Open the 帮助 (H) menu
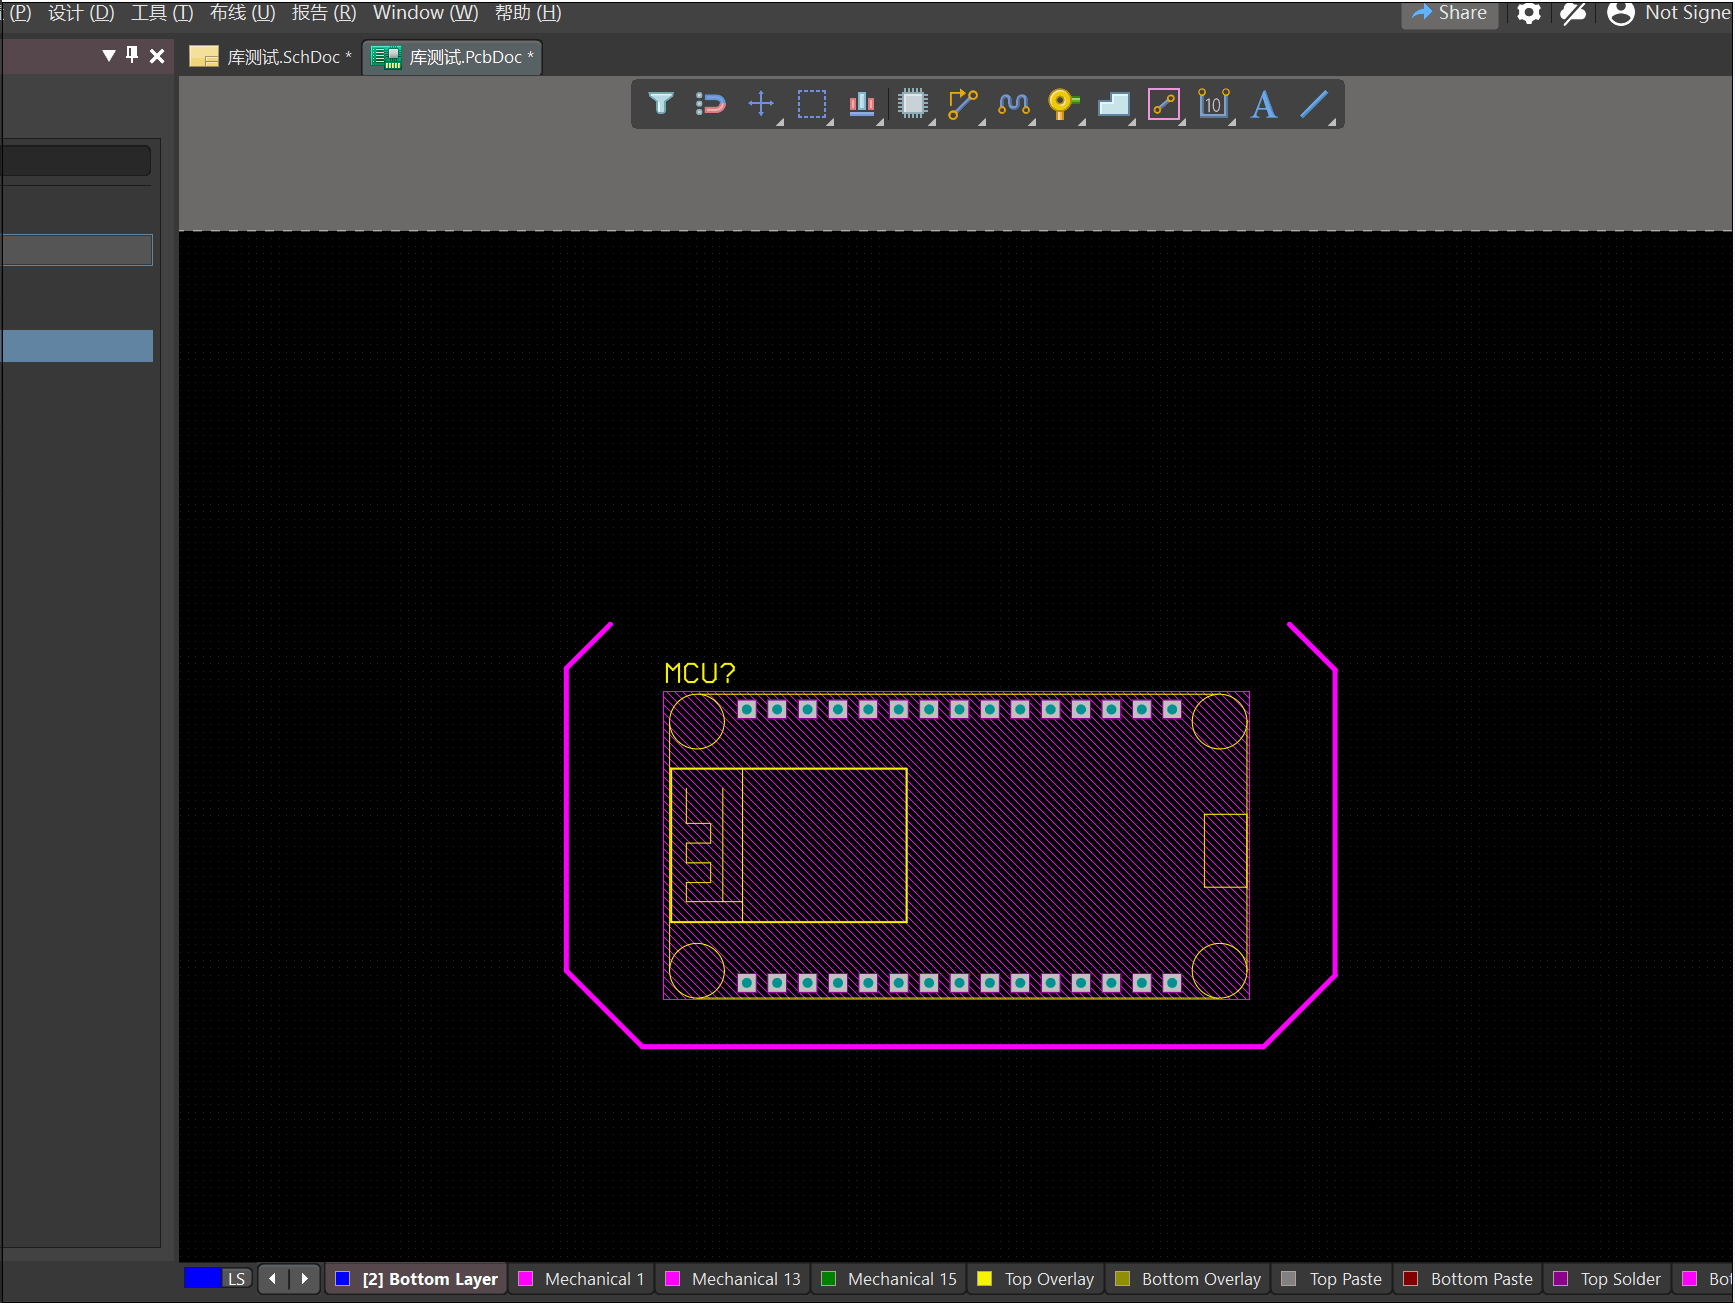Image resolution: width=1735 pixels, height=1303 pixels. tap(528, 13)
